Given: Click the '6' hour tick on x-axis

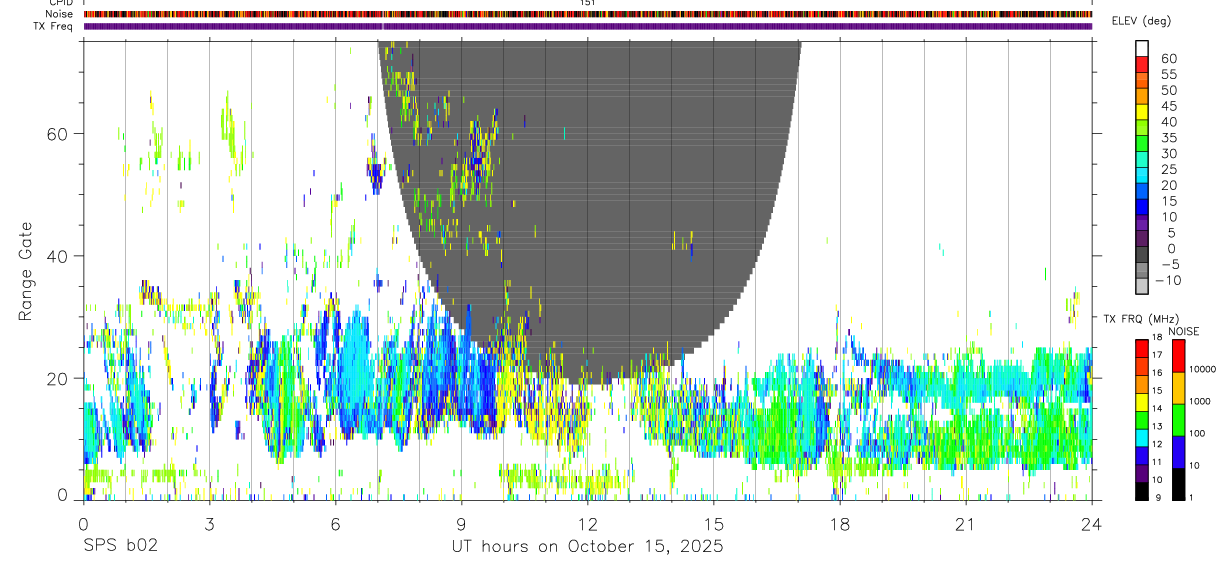Looking at the screenshot, I should click(335, 524).
